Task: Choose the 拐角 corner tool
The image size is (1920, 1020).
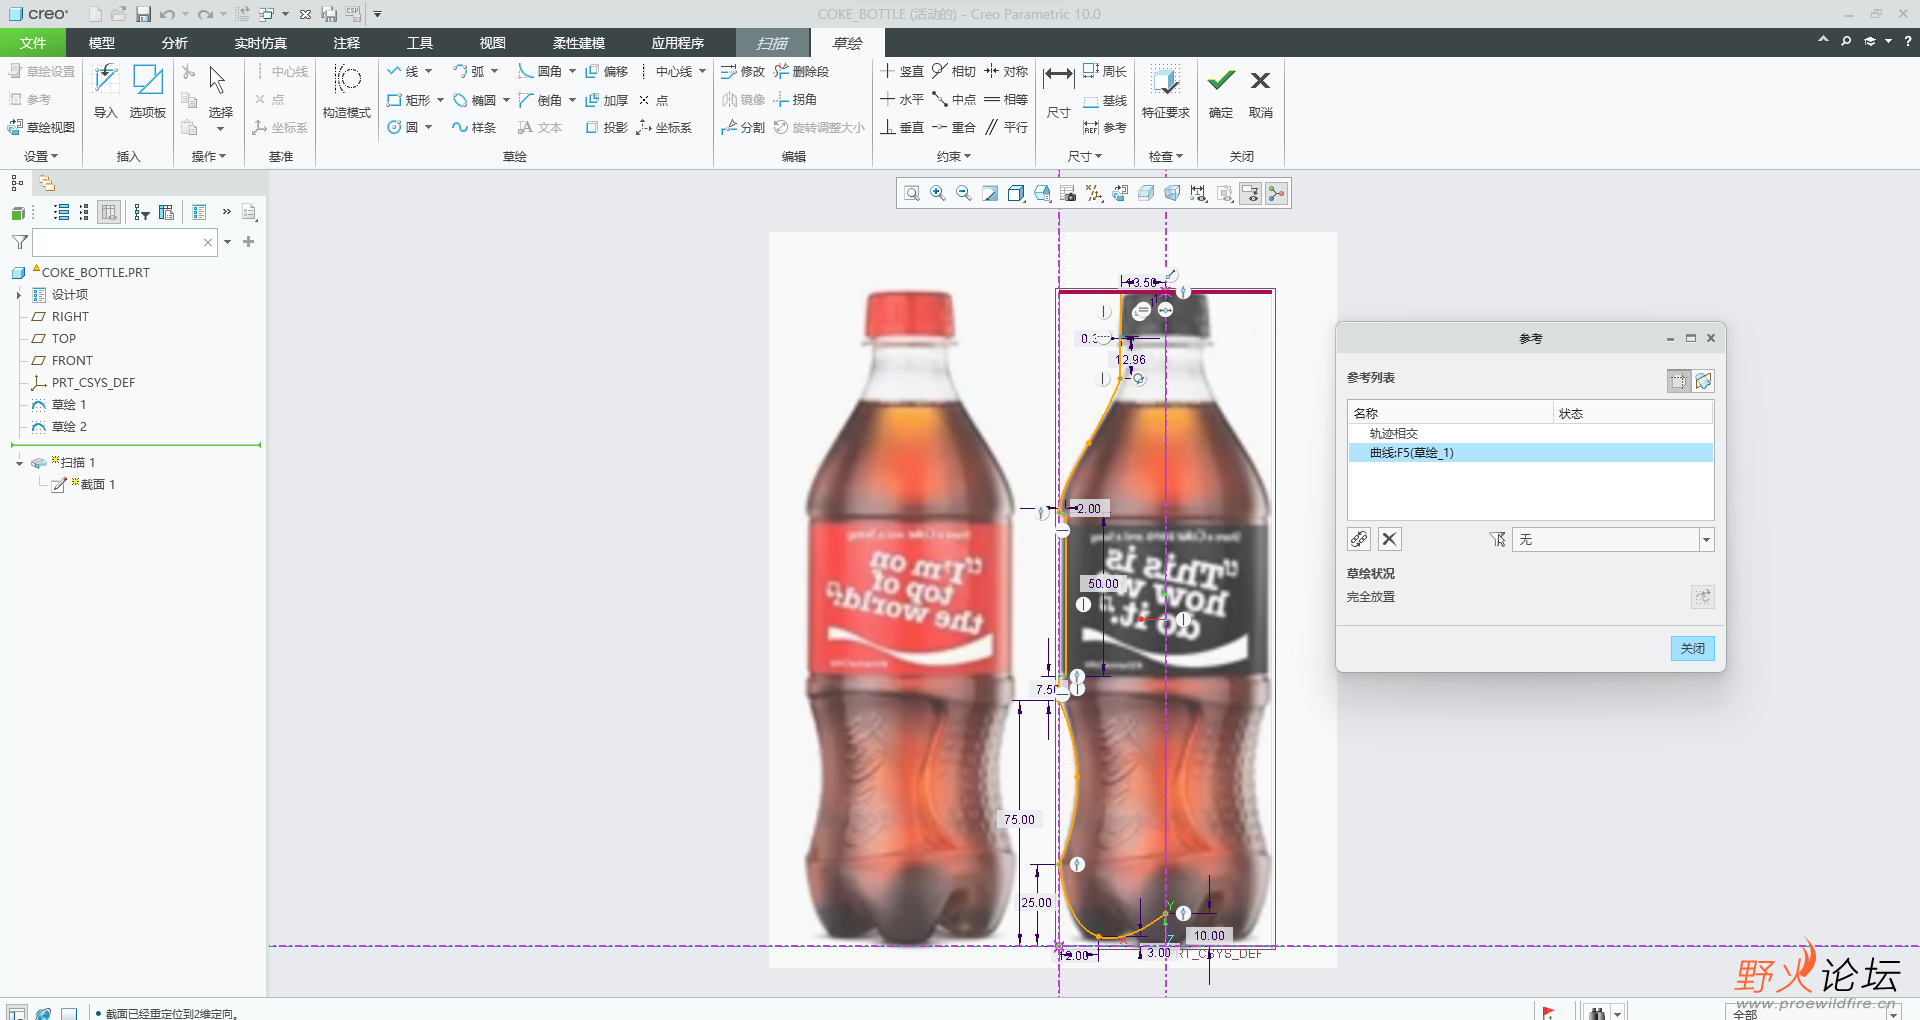Action: (796, 100)
